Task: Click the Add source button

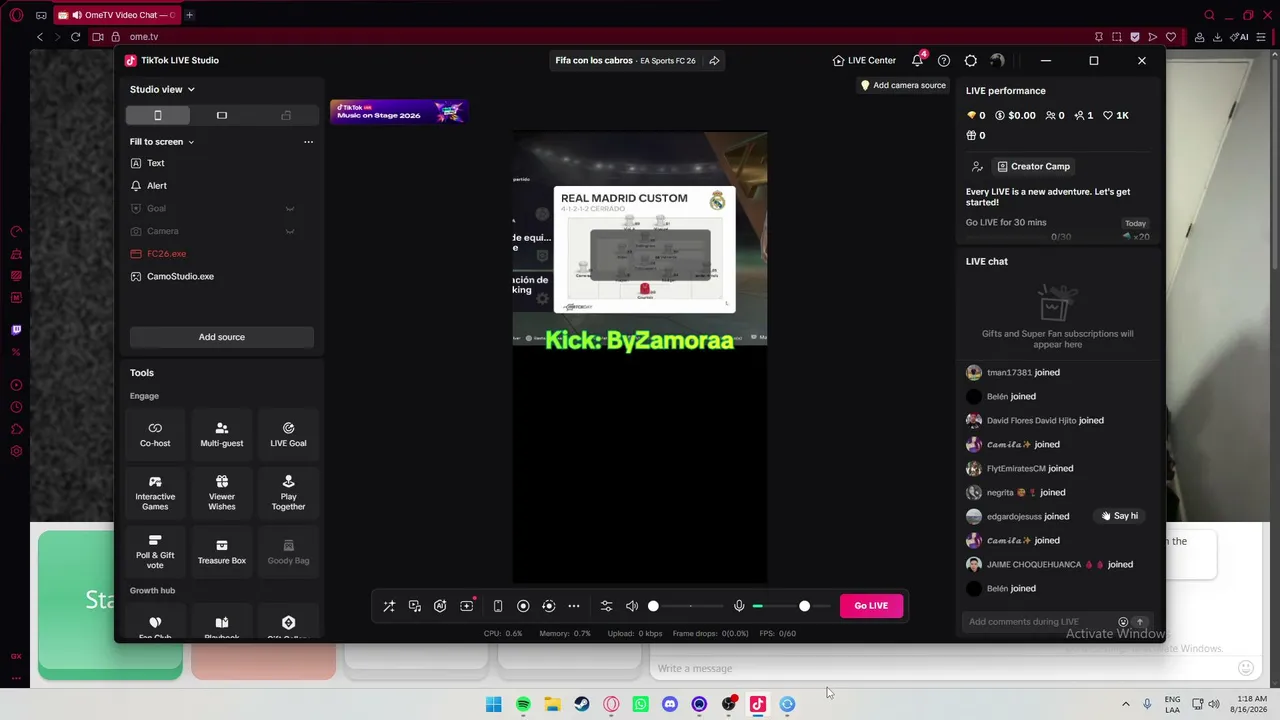Action: click(222, 337)
